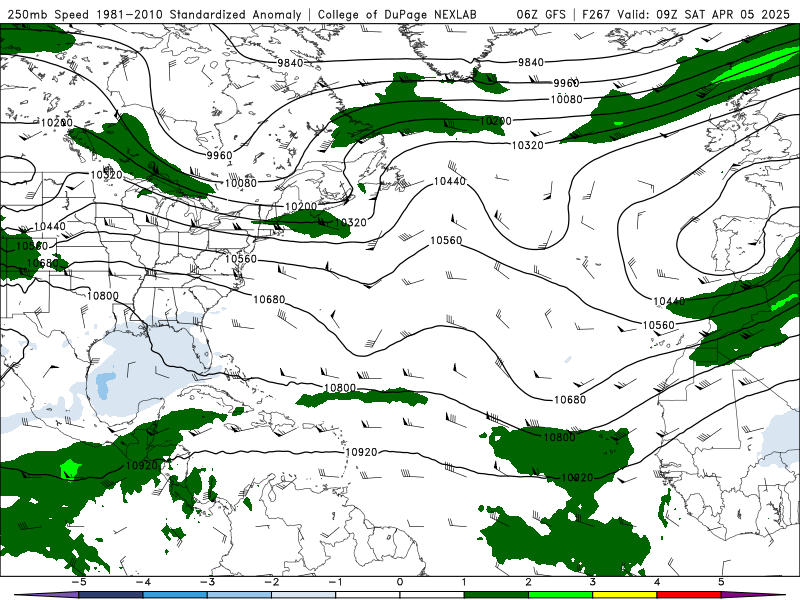
Task: Click the bright green anomaly patch over Mexico
Action: [x=69, y=468]
